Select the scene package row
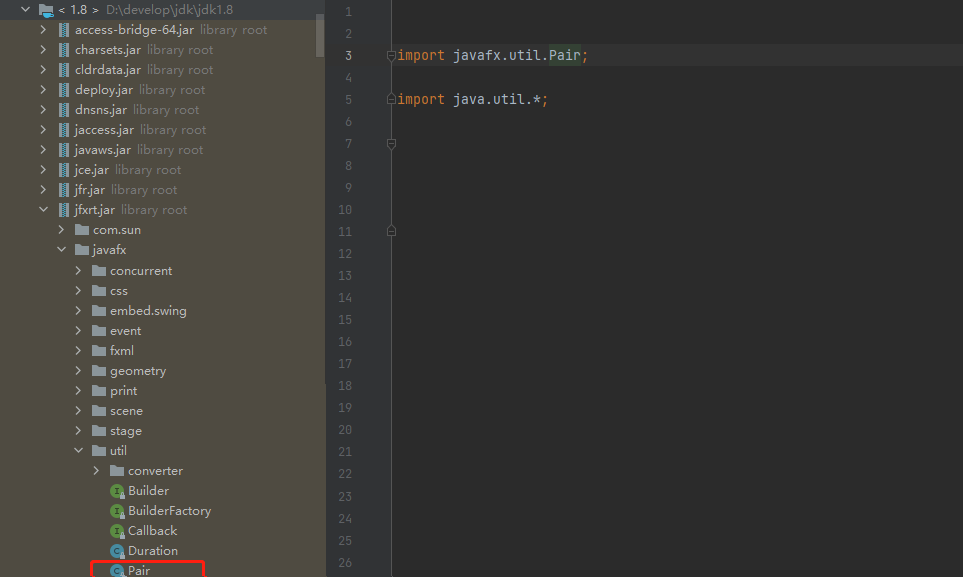The image size is (963, 577). pos(162,410)
